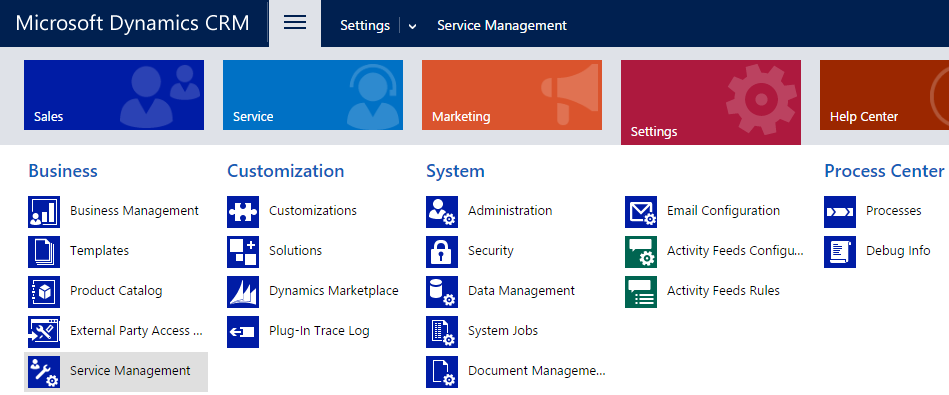Open the hamburger navigation menu
The height and width of the screenshot is (395, 949).
pos(295,24)
